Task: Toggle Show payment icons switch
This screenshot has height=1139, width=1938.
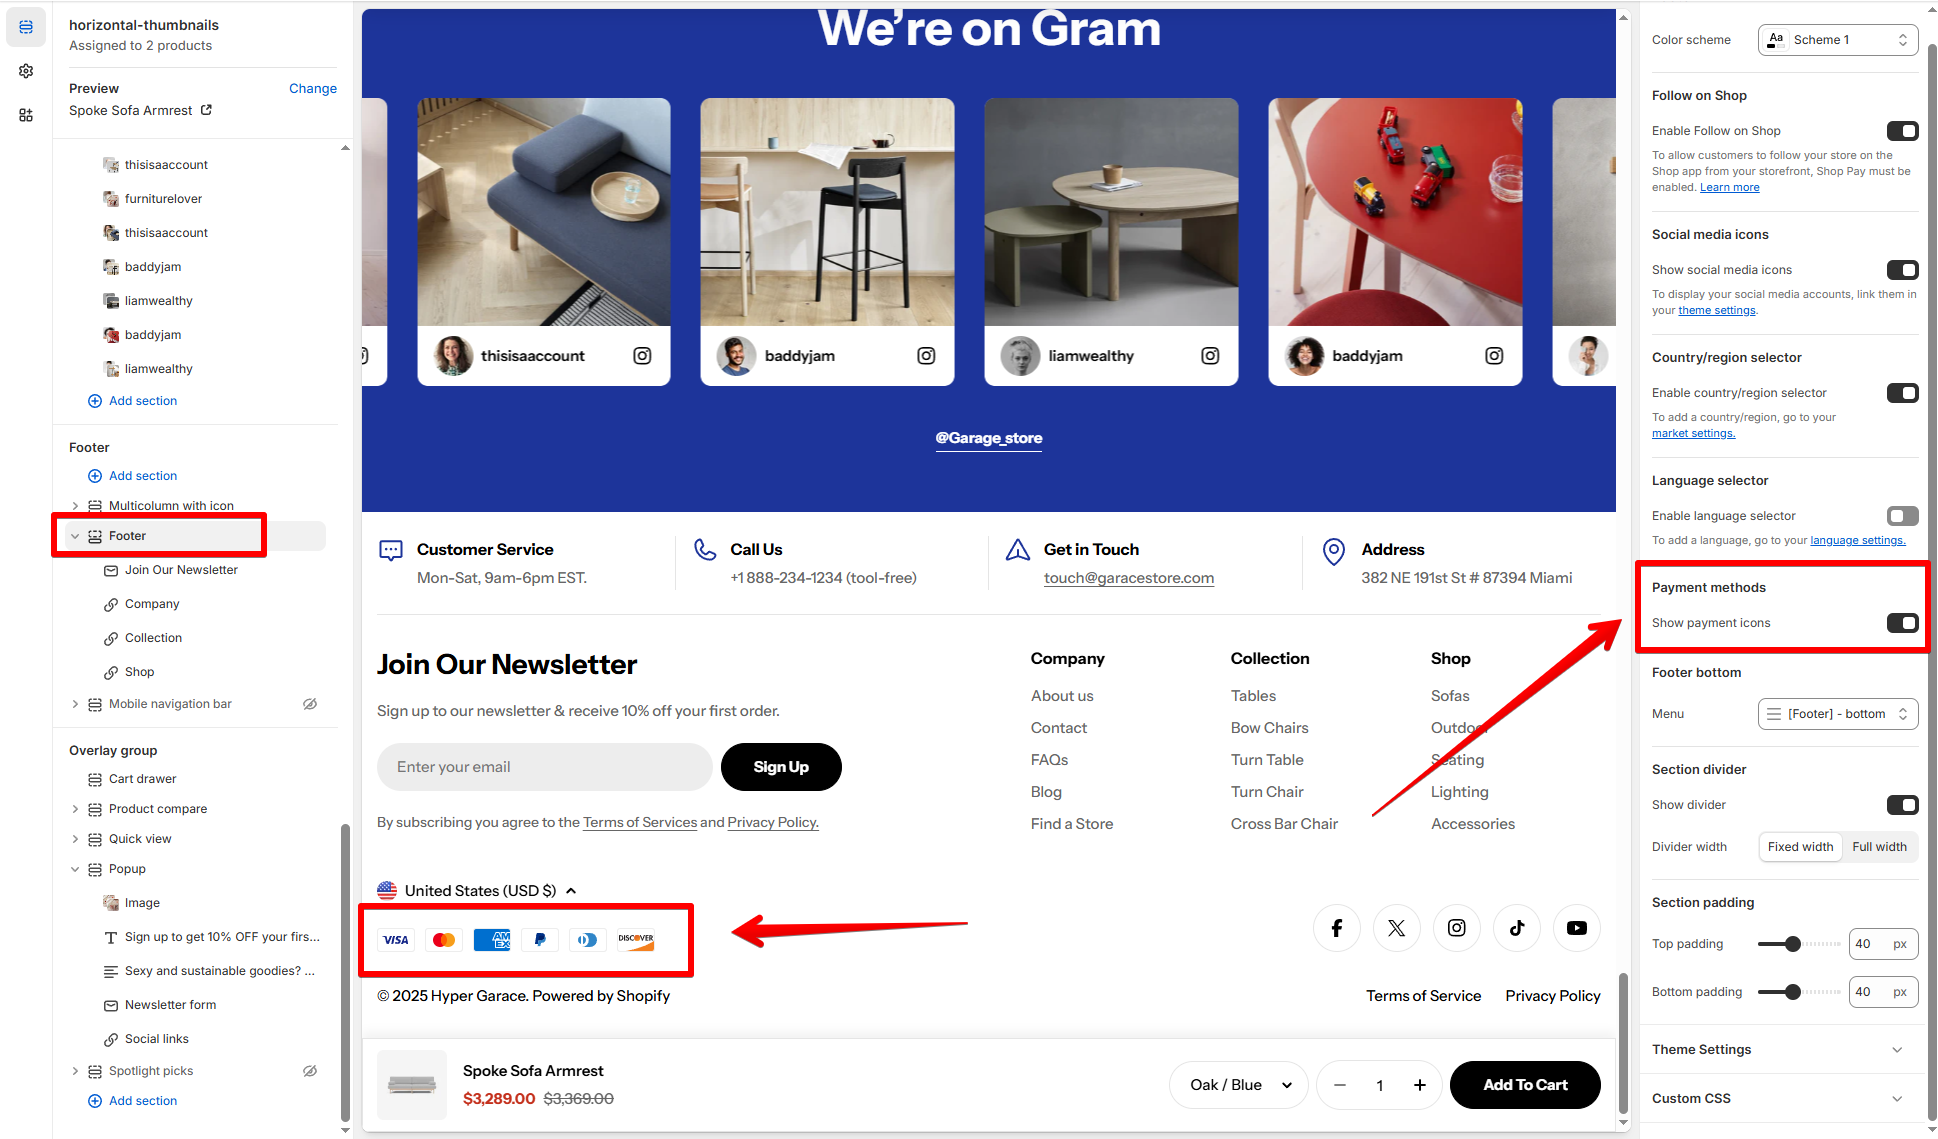Action: [x=1902, y=623]
